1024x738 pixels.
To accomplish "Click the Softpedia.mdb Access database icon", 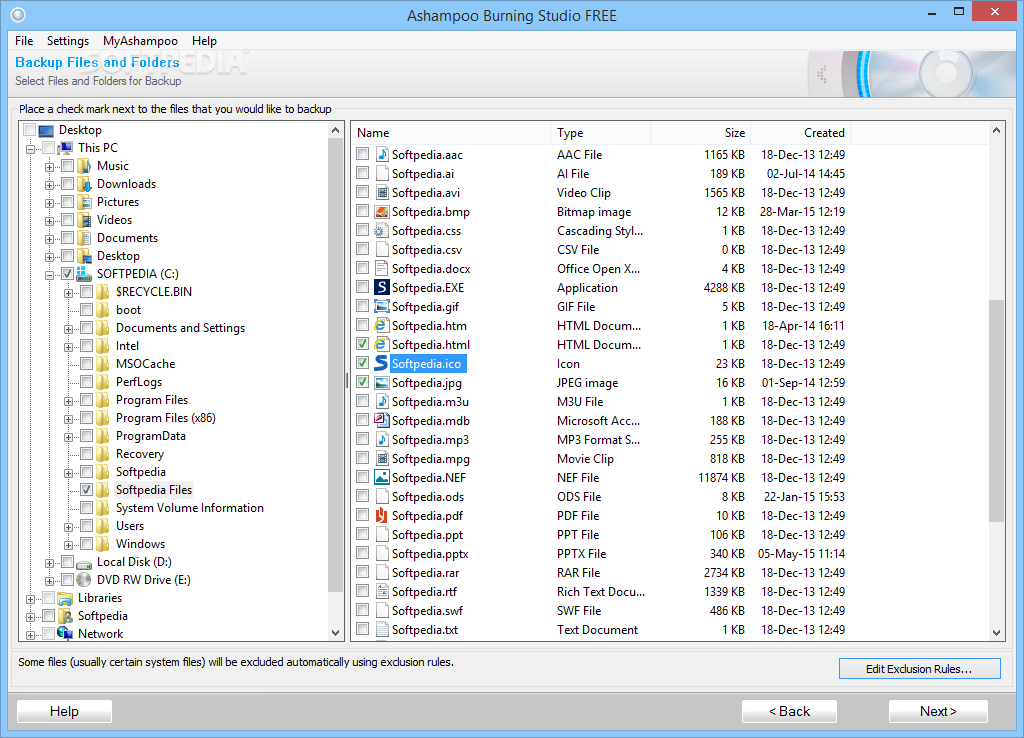I will (382, 421).
